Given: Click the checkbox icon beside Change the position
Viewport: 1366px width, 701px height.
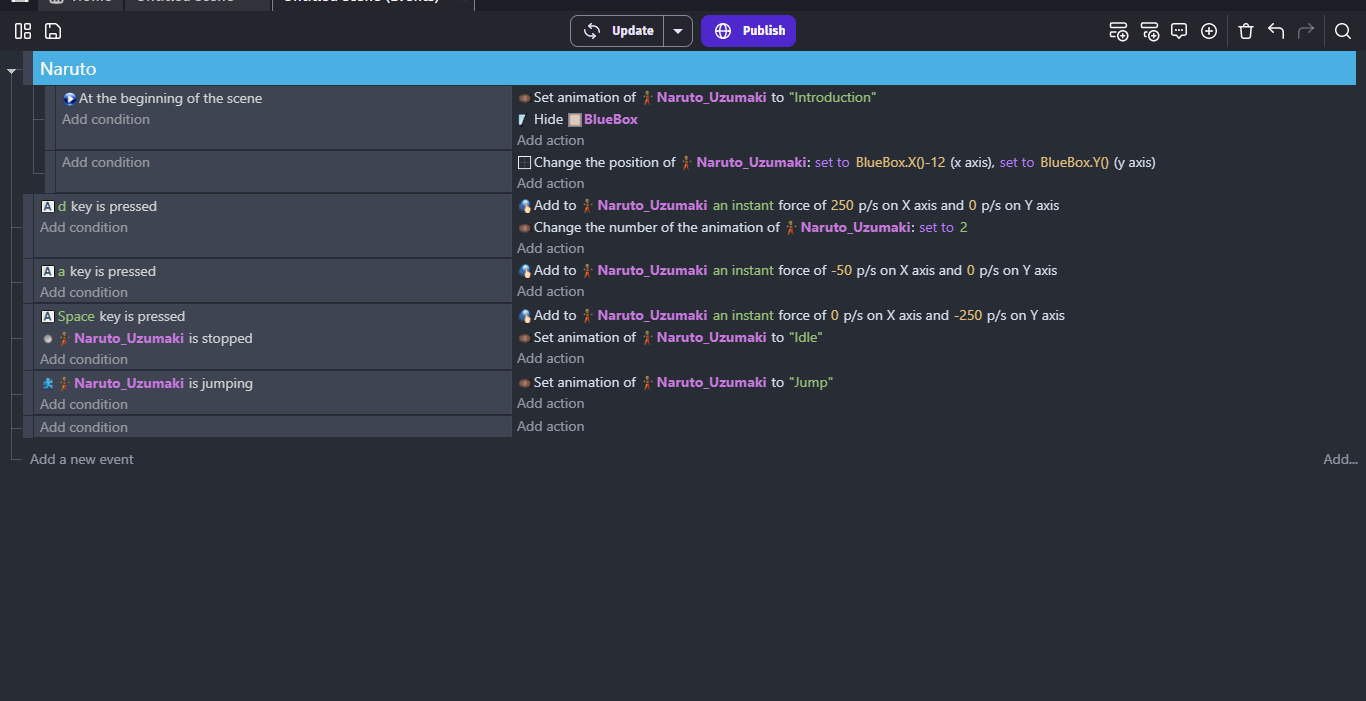Looking at the screenshot, I should [x=524, y=162].
